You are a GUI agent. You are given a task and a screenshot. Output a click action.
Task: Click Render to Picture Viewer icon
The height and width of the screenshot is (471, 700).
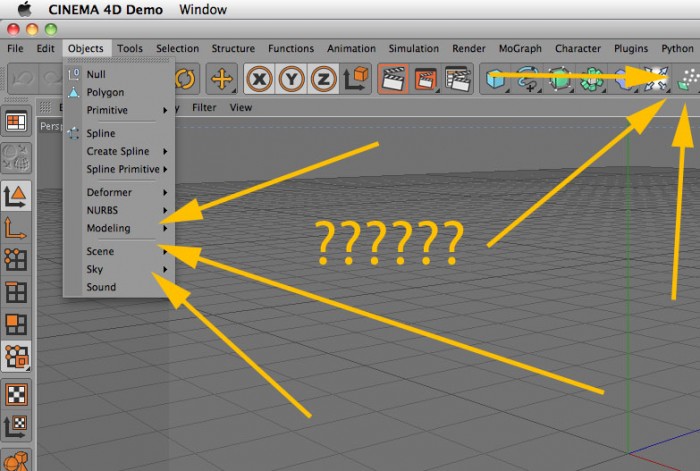click(425, 79)
